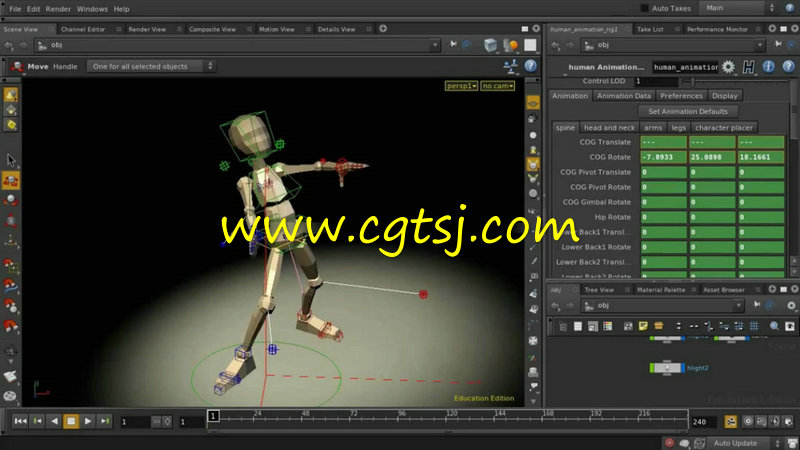The height and width of the screenshot is (450, 800).
Task: Open help for human animation node parameters
Action: [788, 67]
